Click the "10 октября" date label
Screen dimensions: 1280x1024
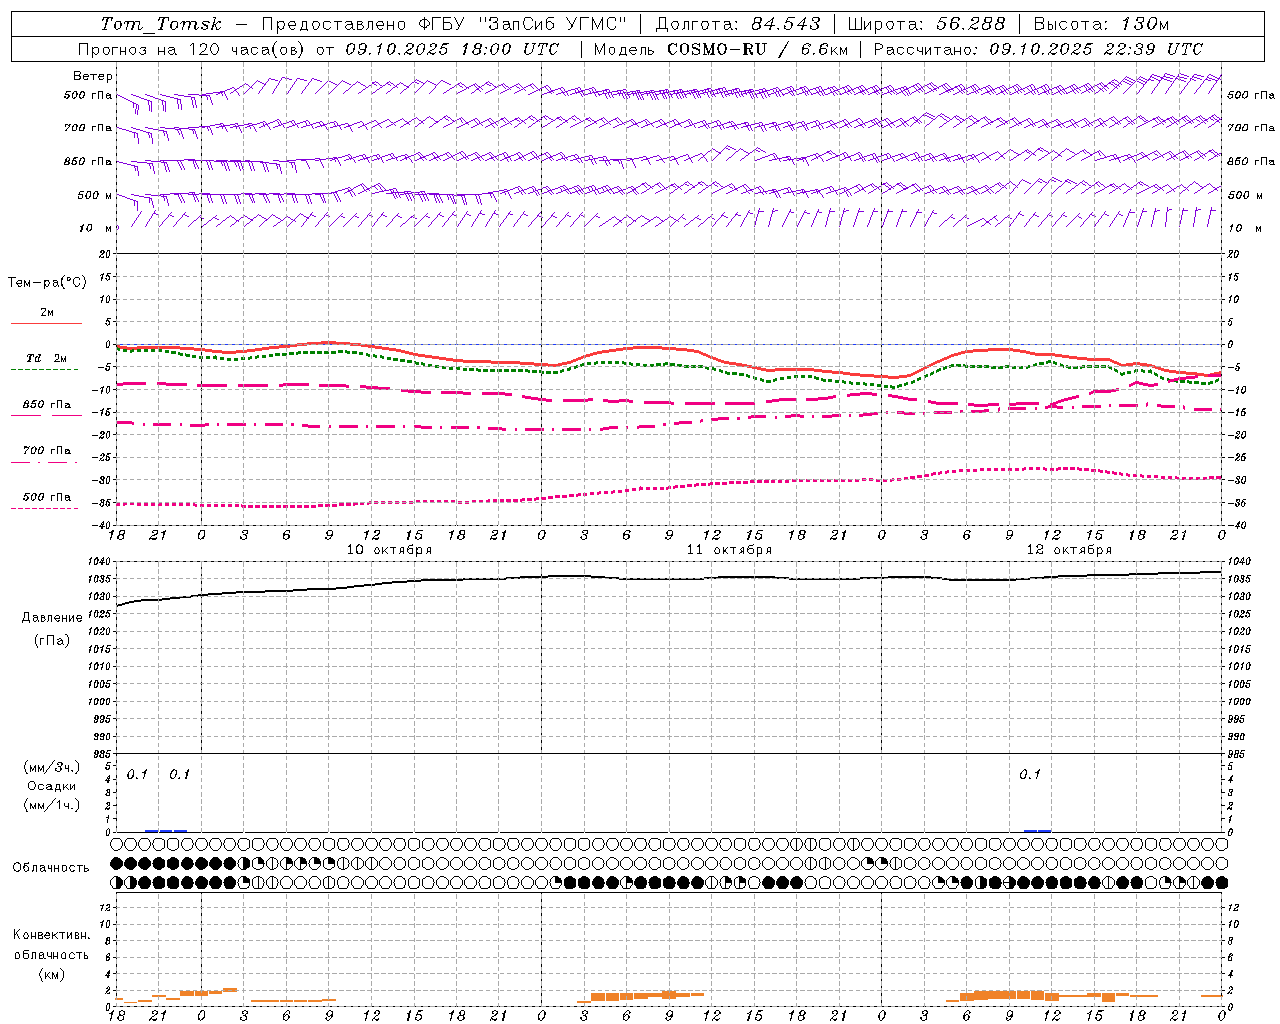click(x=389, y=550)
